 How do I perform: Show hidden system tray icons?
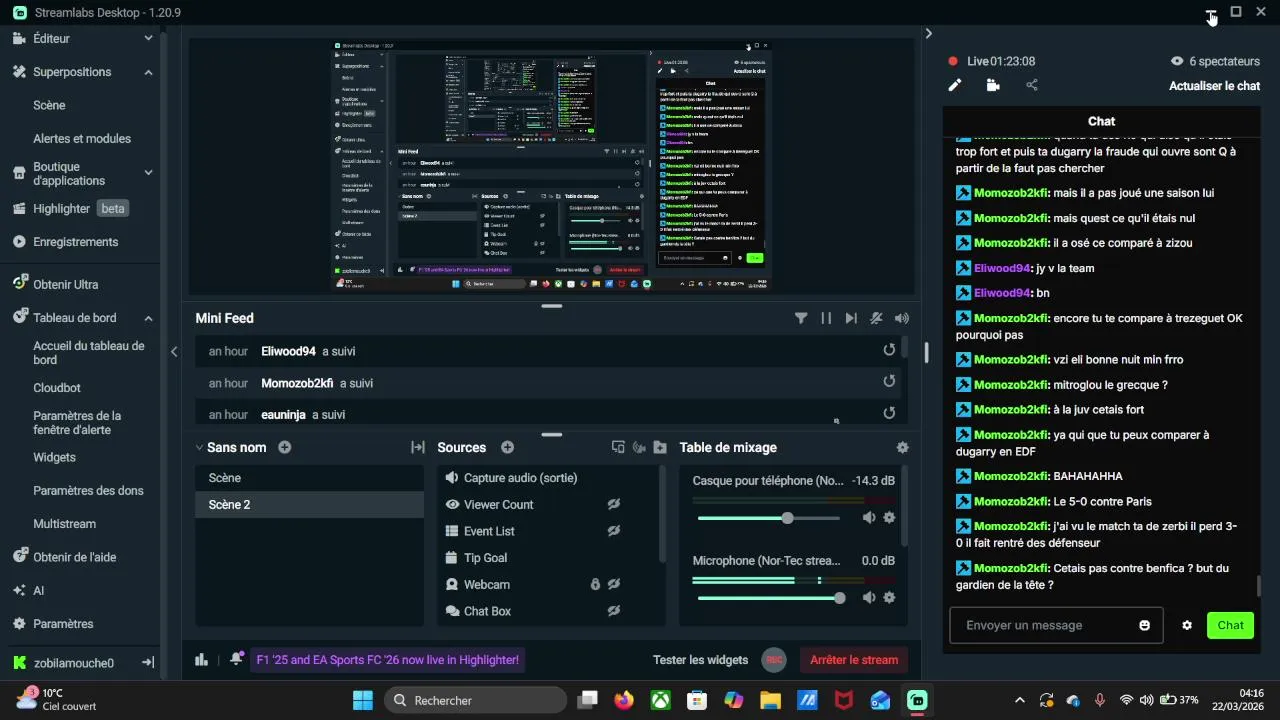tap(1020, 700)
